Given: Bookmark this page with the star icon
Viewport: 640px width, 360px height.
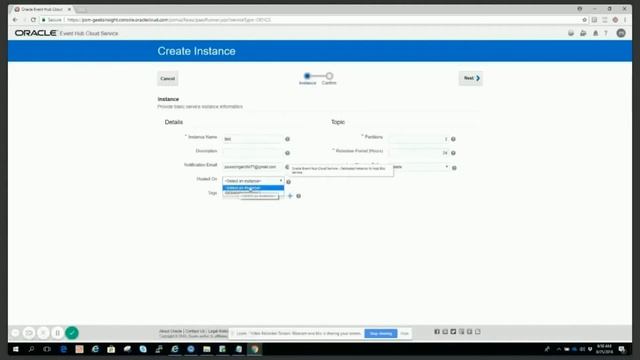Looking at the screenshot, I should (x=584, y=20).
